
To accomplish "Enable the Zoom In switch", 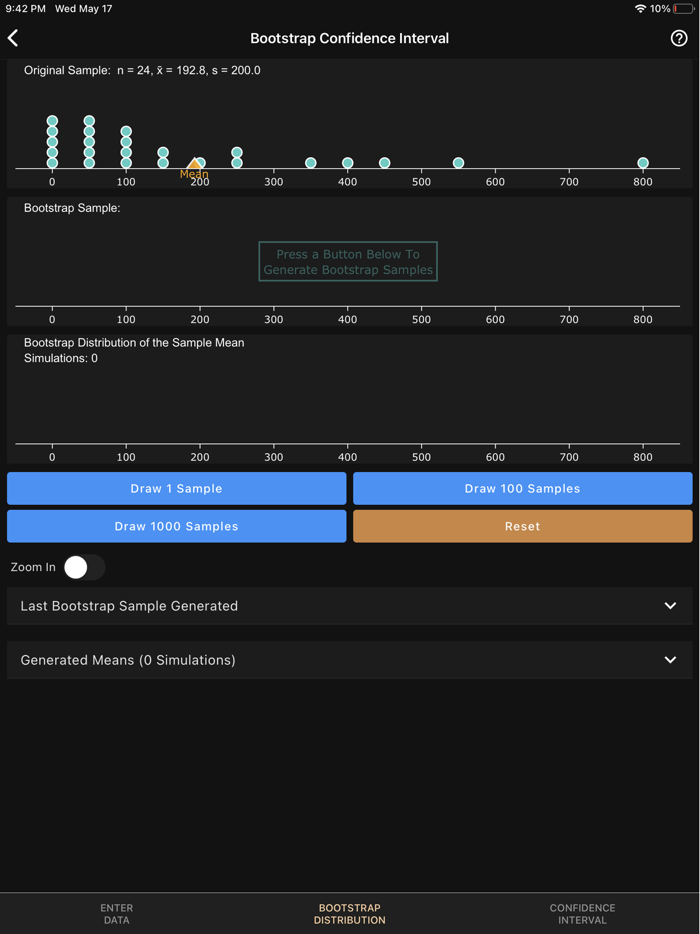I will tap(84, 567).
